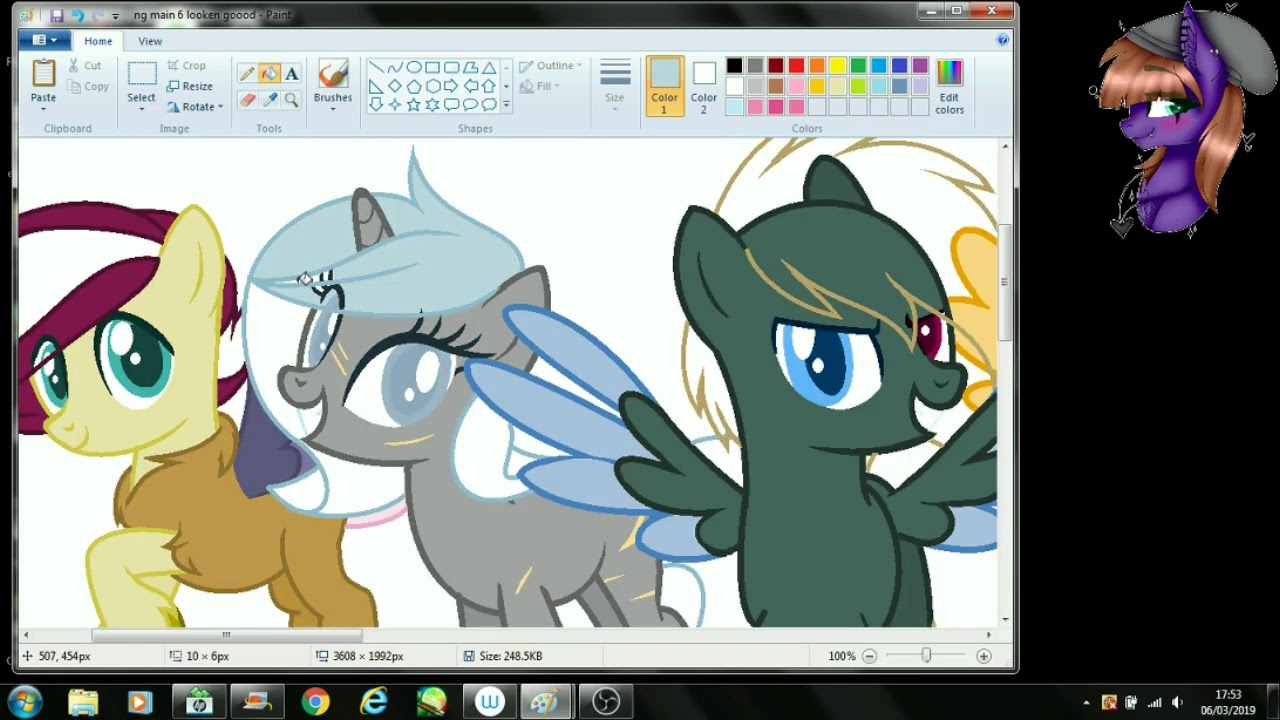This screenshot has width=1280, height=720.
Task: Open Google Chrome from the taskbar
Action: (x=315, y=702)
